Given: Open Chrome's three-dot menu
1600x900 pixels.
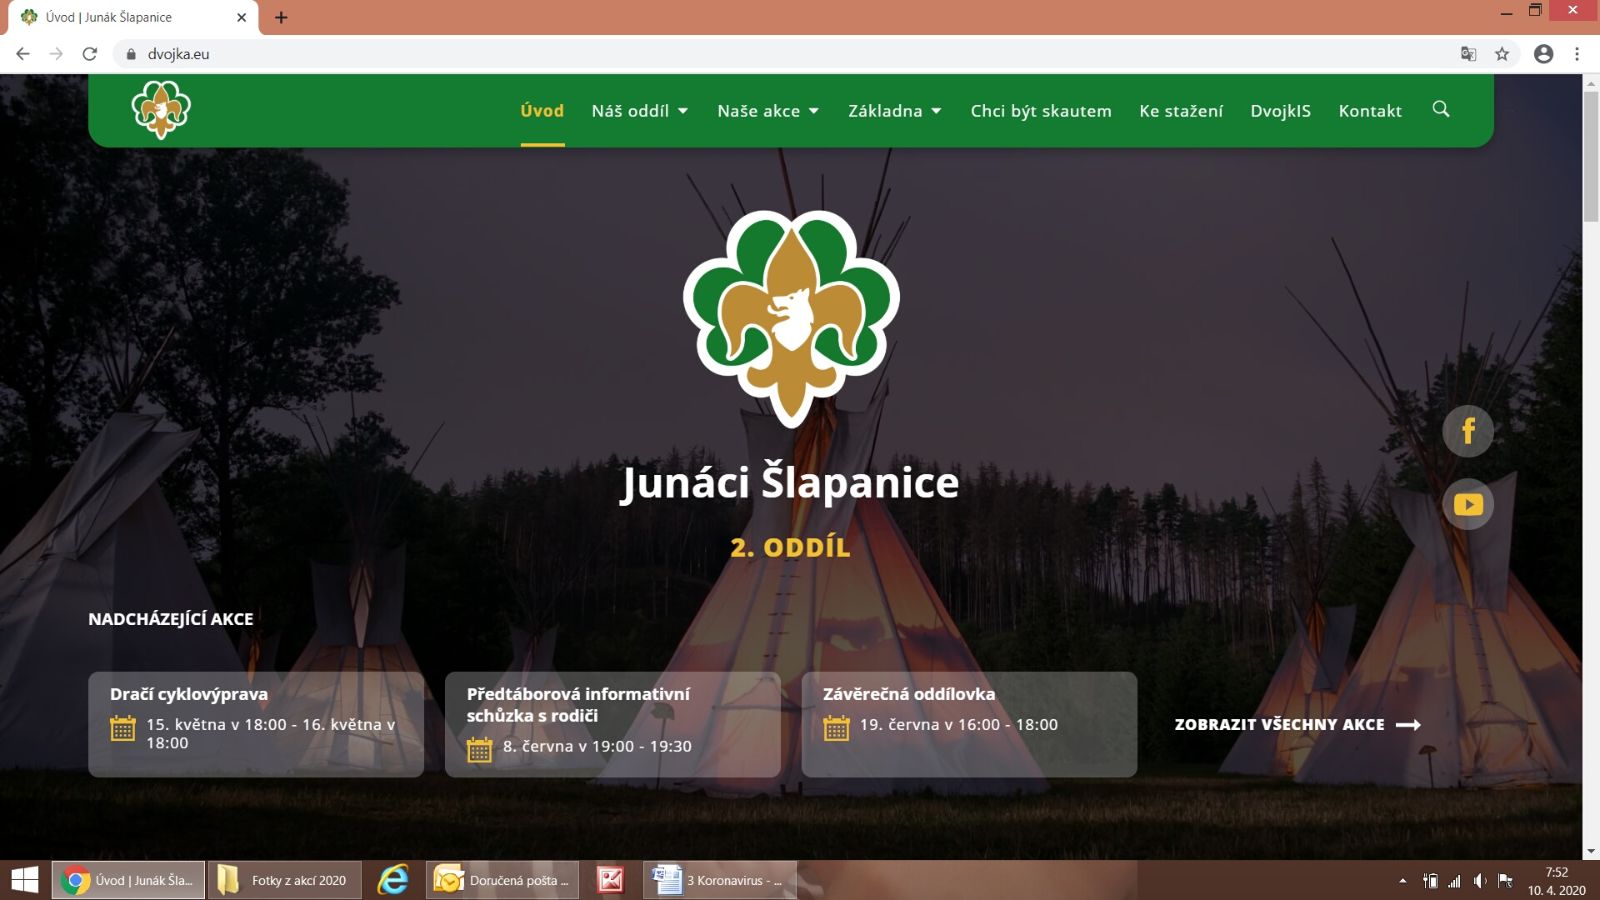Looking at the screenshot, I should tap(1577, 54).
